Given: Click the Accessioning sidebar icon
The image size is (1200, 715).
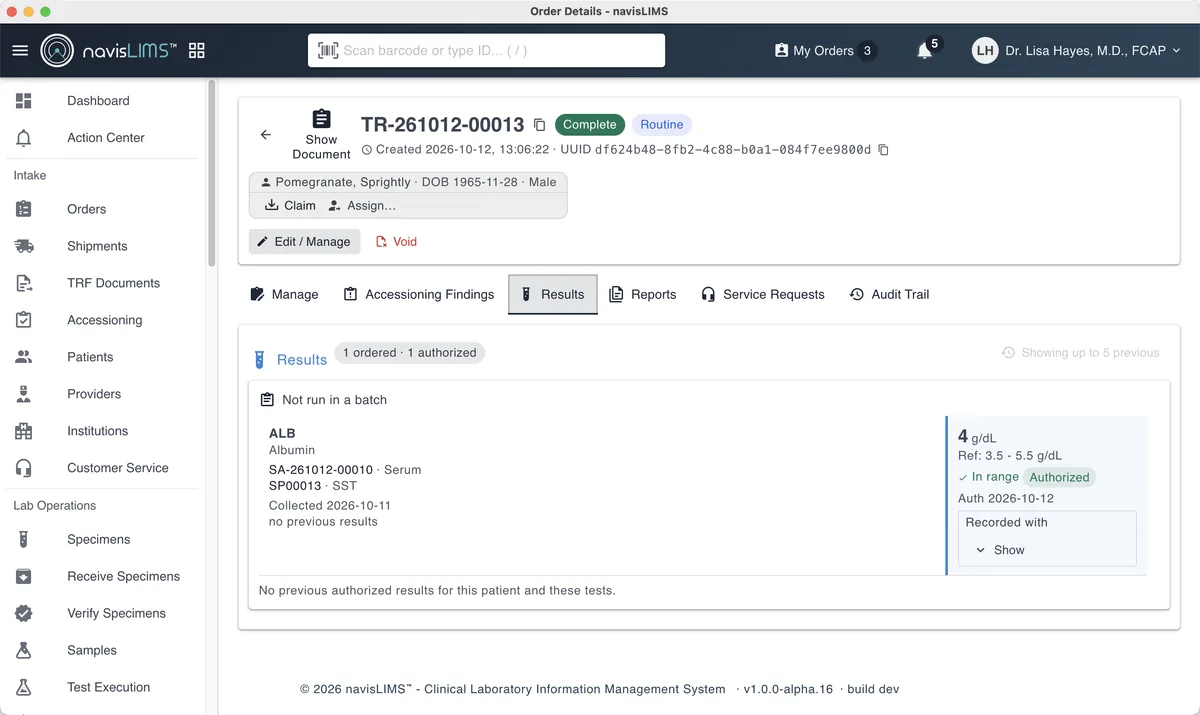Looking at the screenshot, I should [x=24, y=320].
